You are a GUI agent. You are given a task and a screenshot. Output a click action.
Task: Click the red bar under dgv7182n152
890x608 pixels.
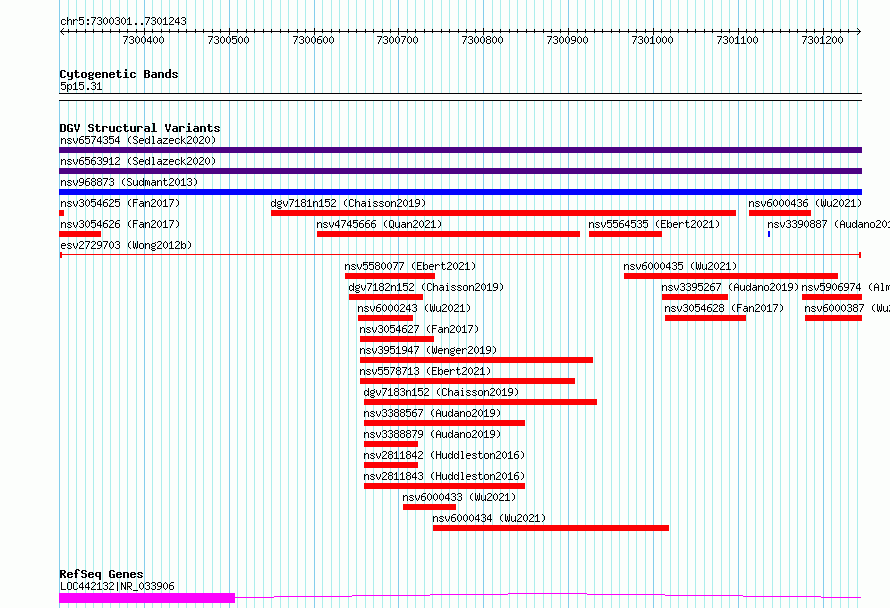386,297
